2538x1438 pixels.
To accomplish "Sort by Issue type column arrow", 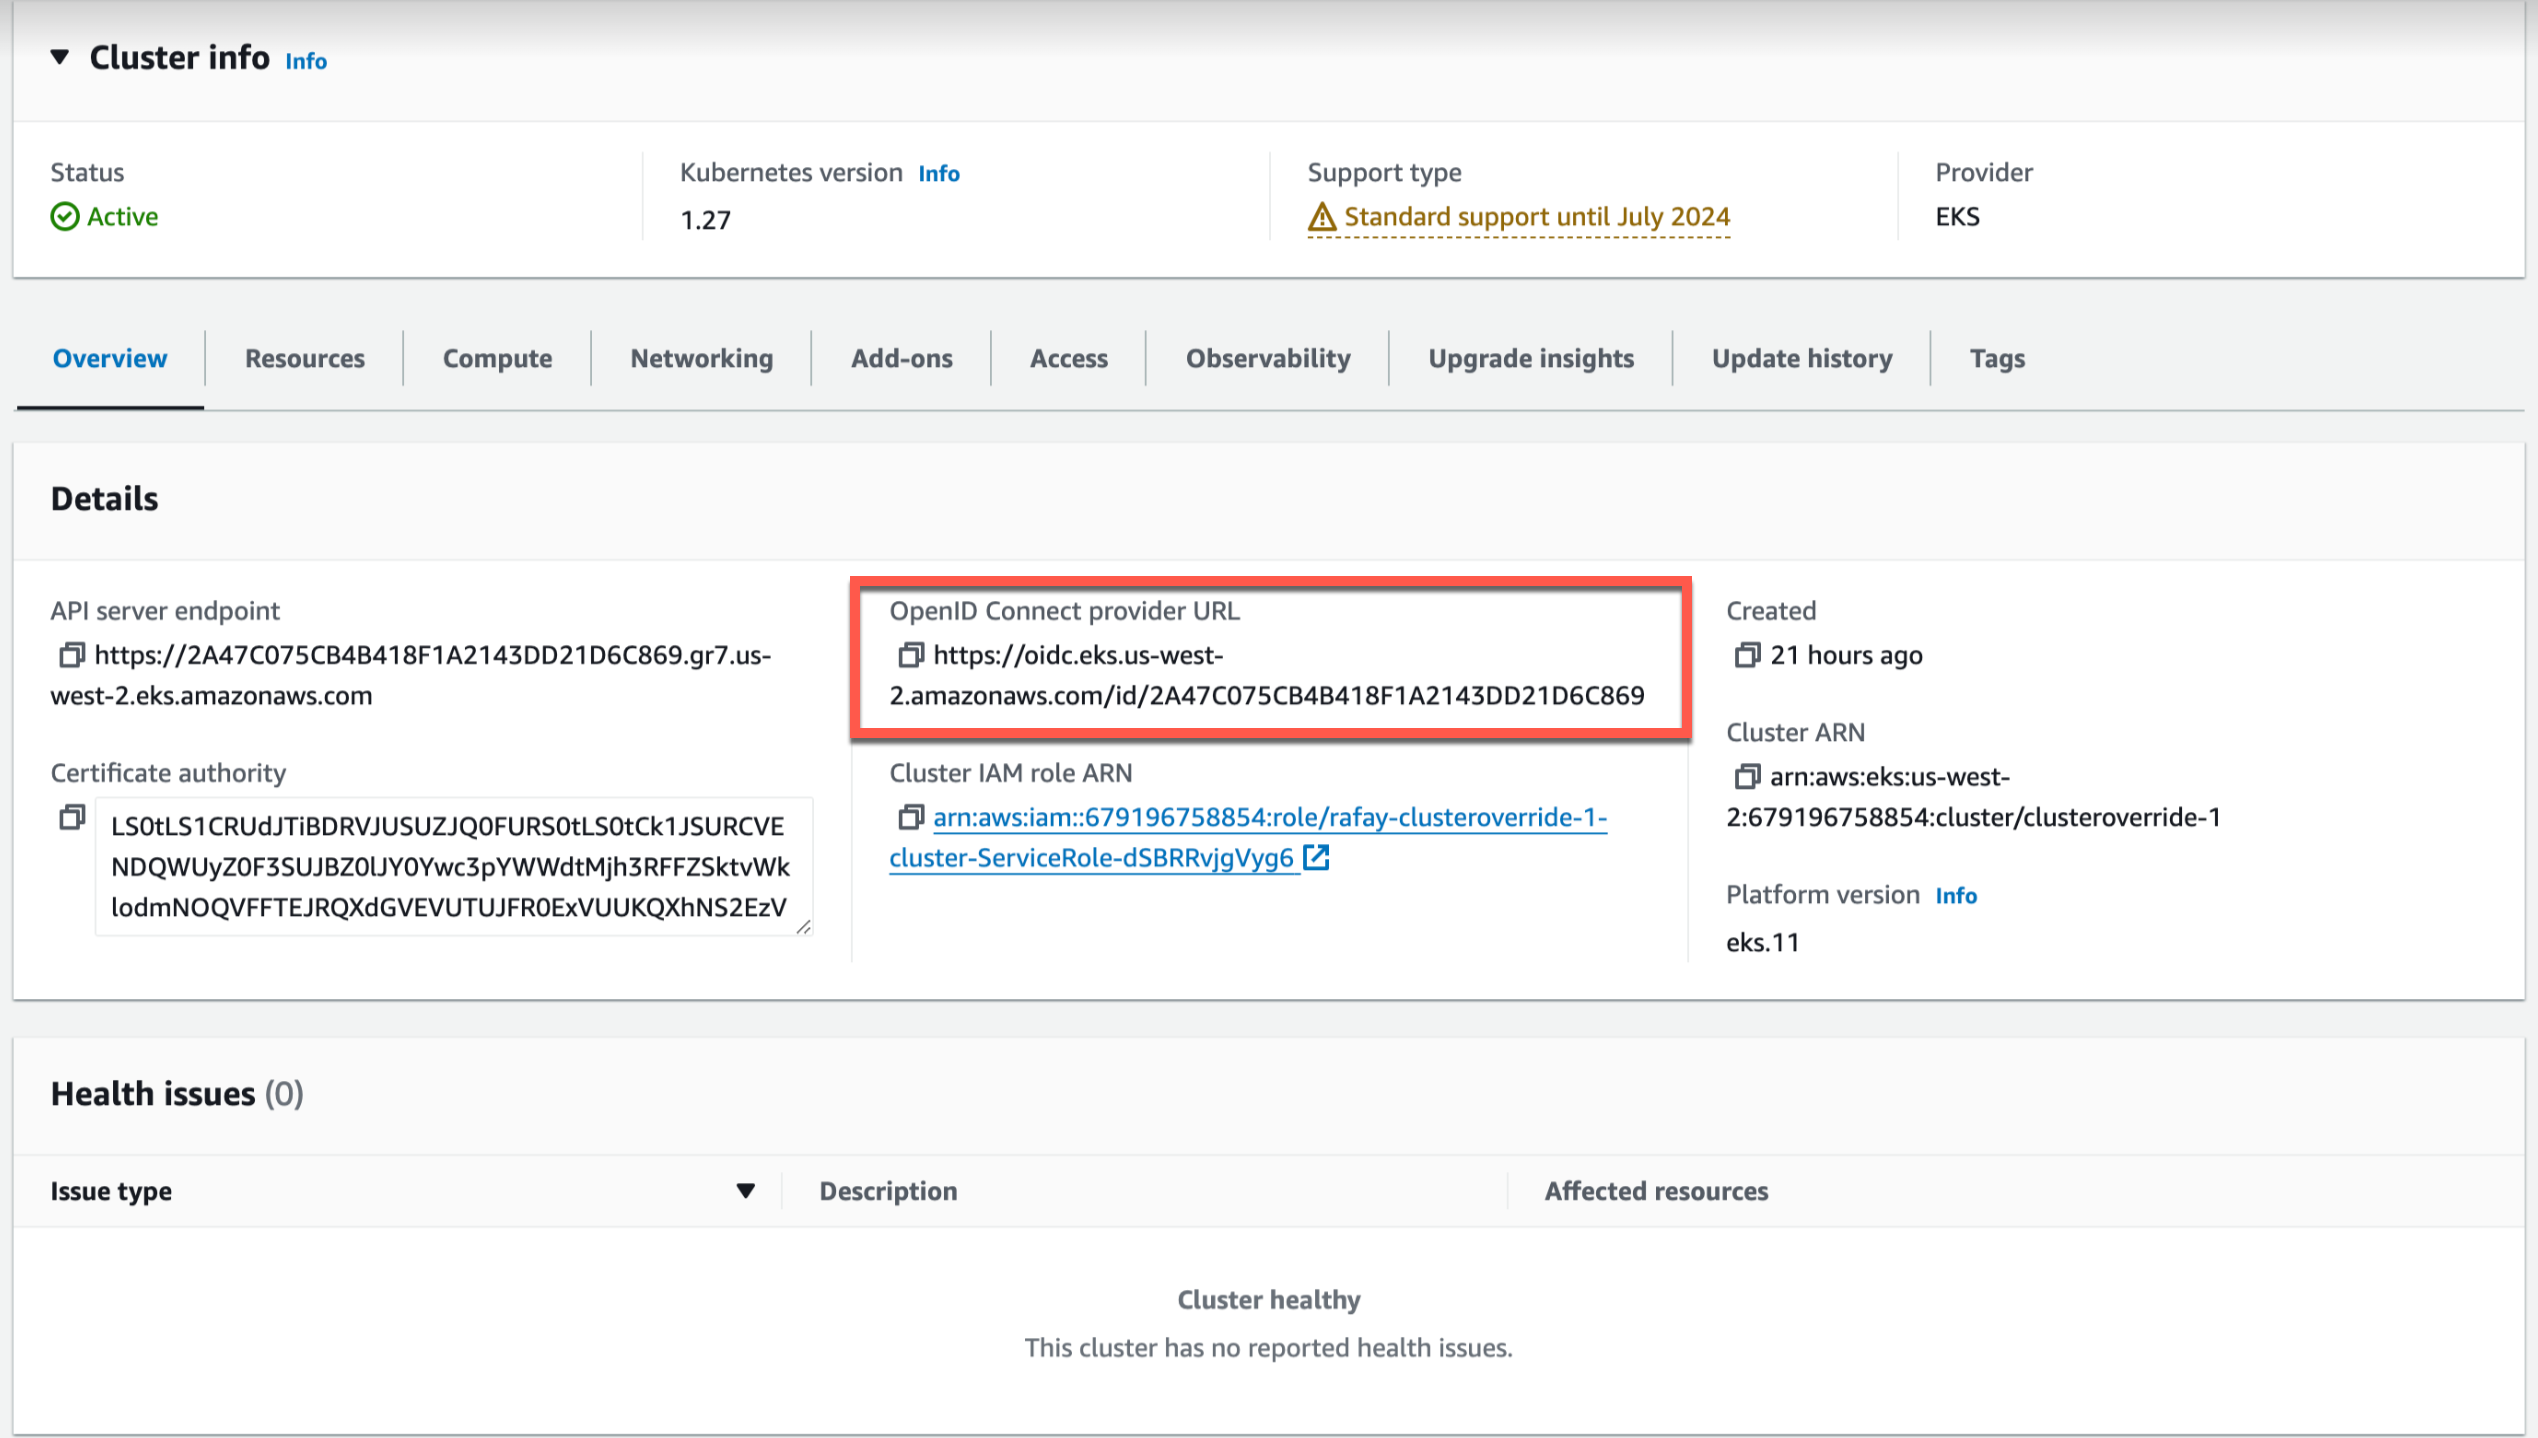I will pyautogui.click(x=745, y=1190).
